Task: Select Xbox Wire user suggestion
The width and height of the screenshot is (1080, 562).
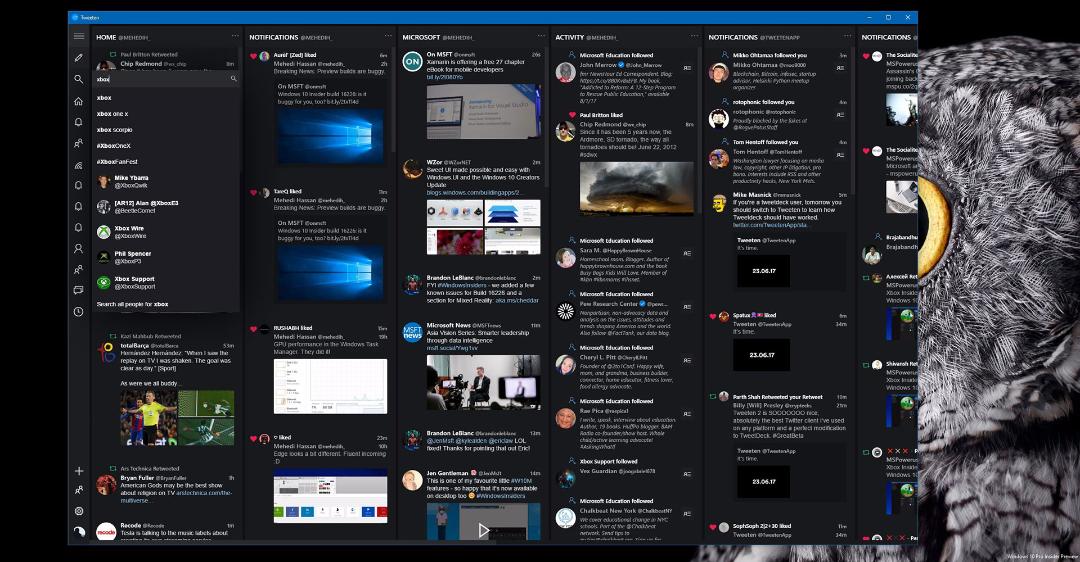Action: point(166,232)
